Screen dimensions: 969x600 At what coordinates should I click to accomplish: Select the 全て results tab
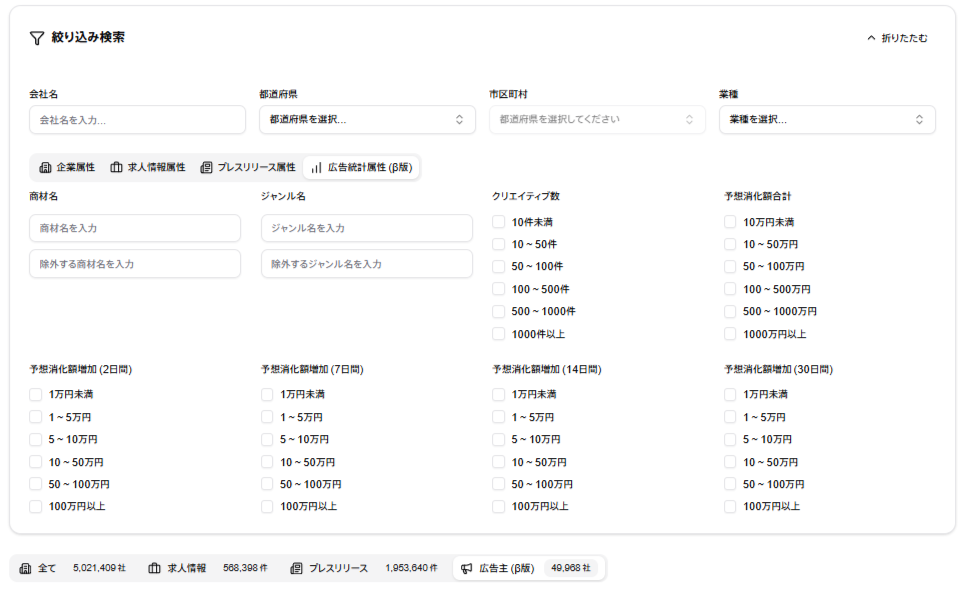(73, 568)
